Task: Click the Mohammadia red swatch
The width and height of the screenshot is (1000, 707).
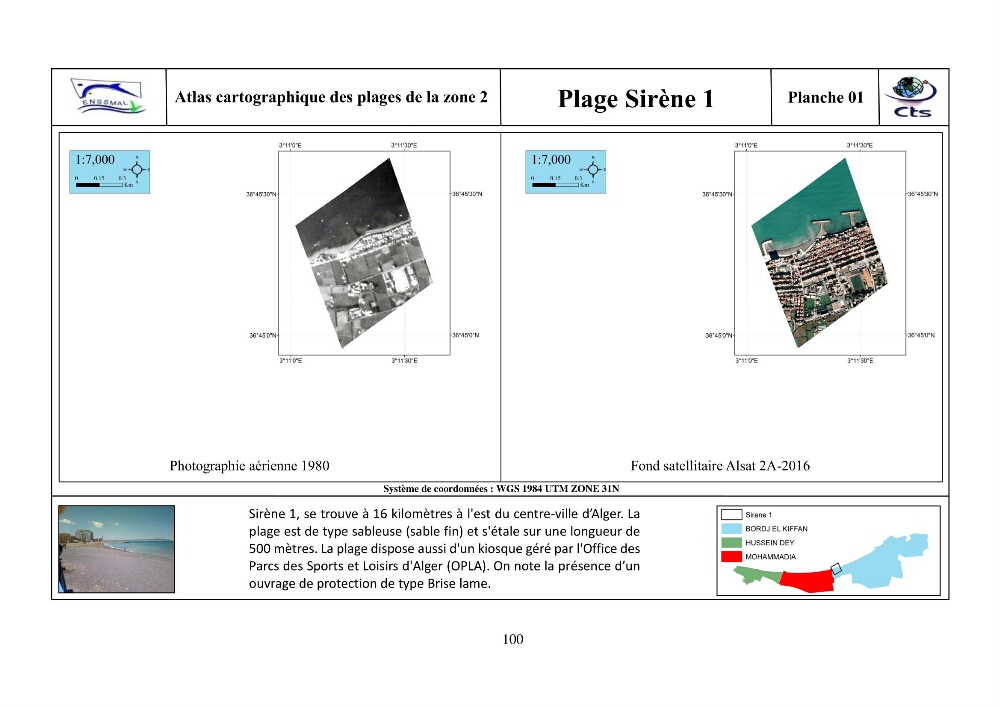Action: pos(732,557)
